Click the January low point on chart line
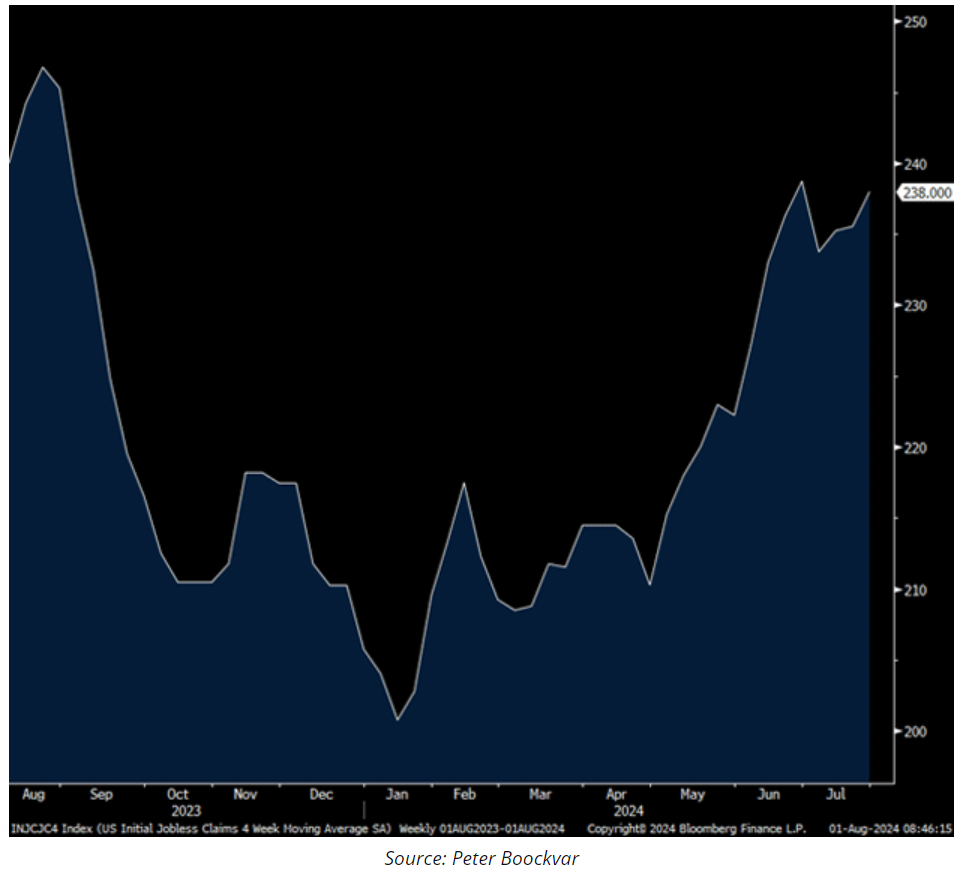The width and height of the screenshot is (958, 873). point(398,719)
